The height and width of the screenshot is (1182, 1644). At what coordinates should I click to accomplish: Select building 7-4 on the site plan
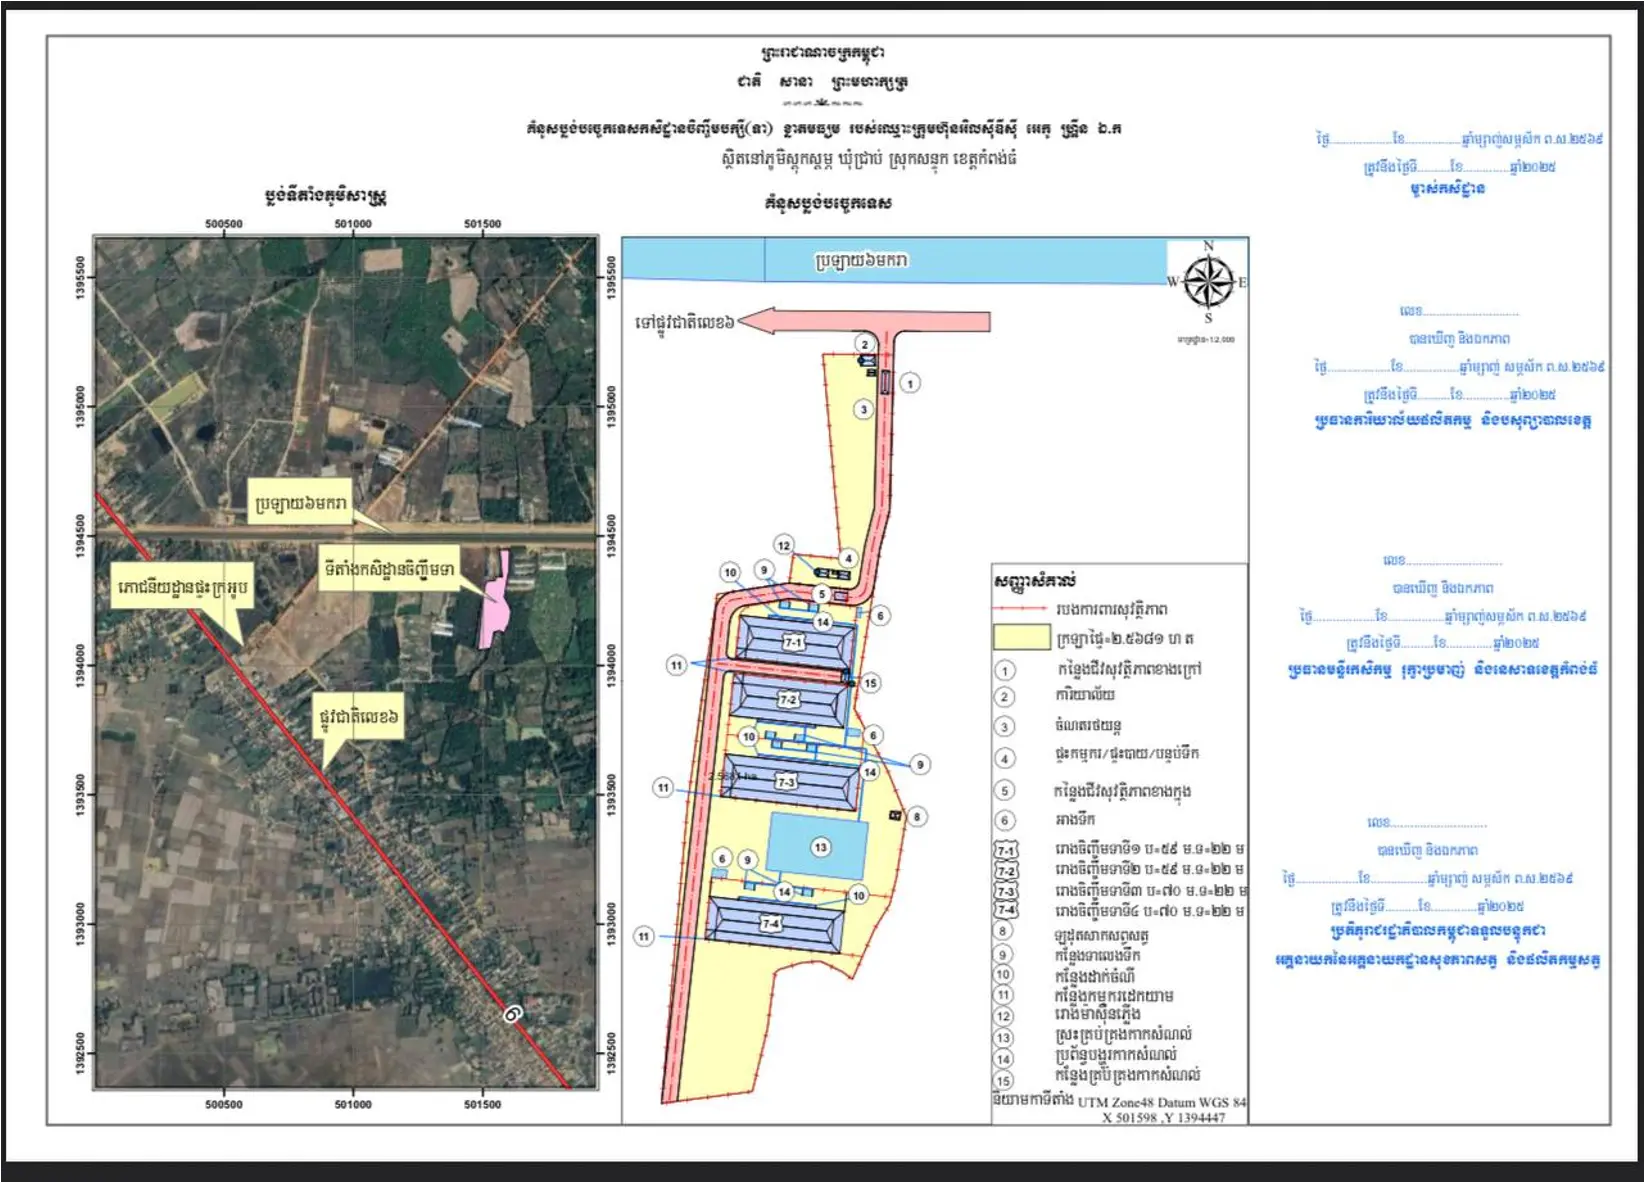pyautogui.click(x=772, y=923)
